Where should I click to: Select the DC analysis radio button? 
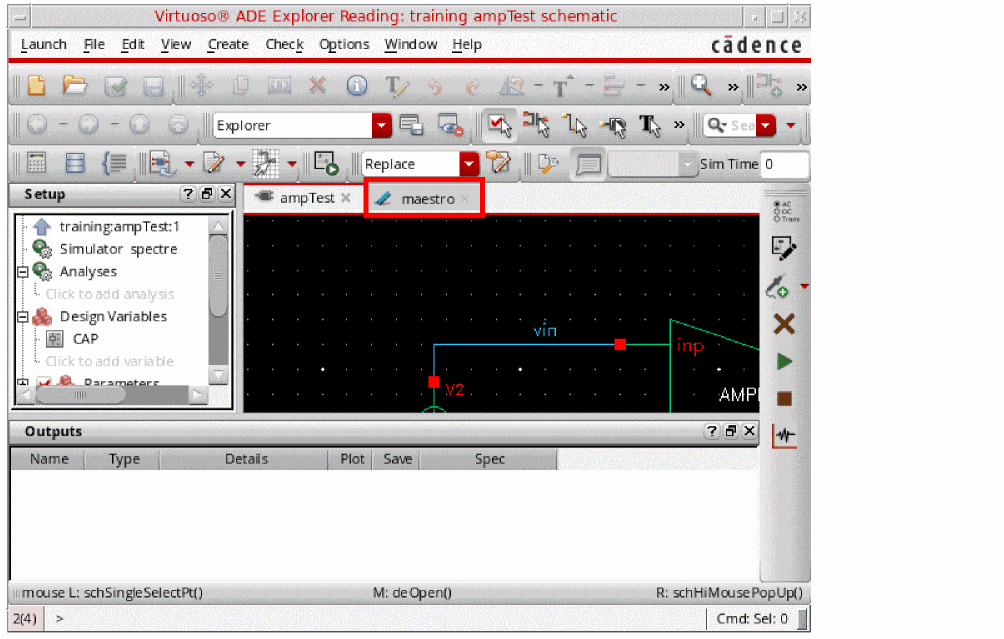pos(777,211)
